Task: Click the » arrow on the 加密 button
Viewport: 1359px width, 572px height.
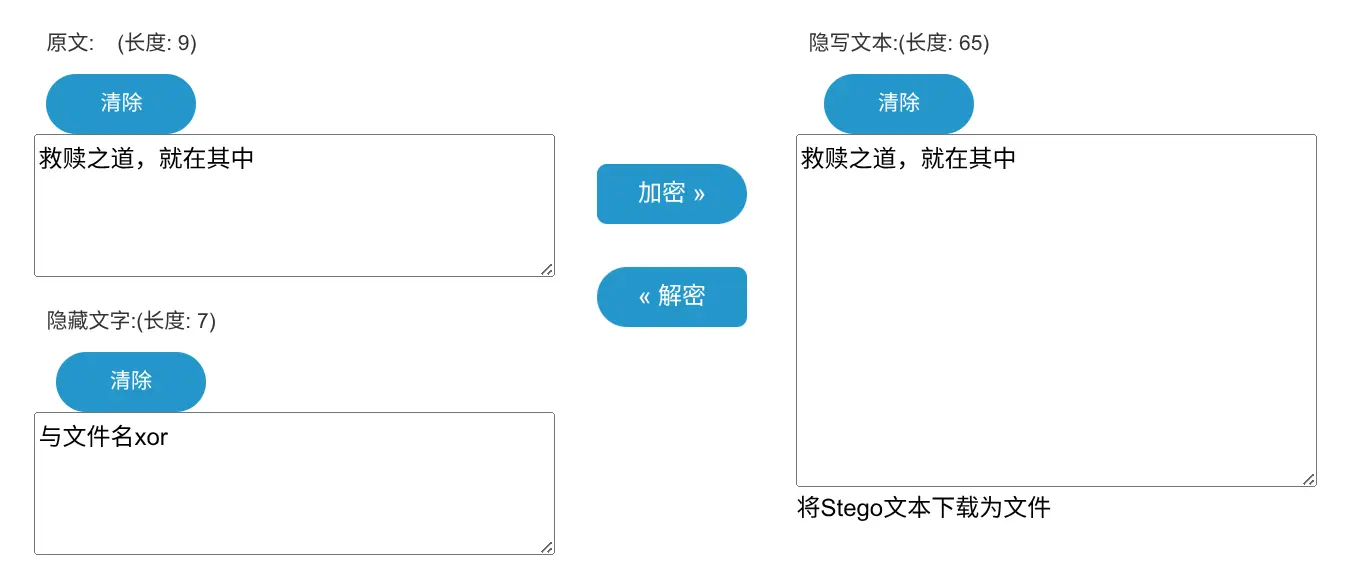Action: click(x=699, y=194)
